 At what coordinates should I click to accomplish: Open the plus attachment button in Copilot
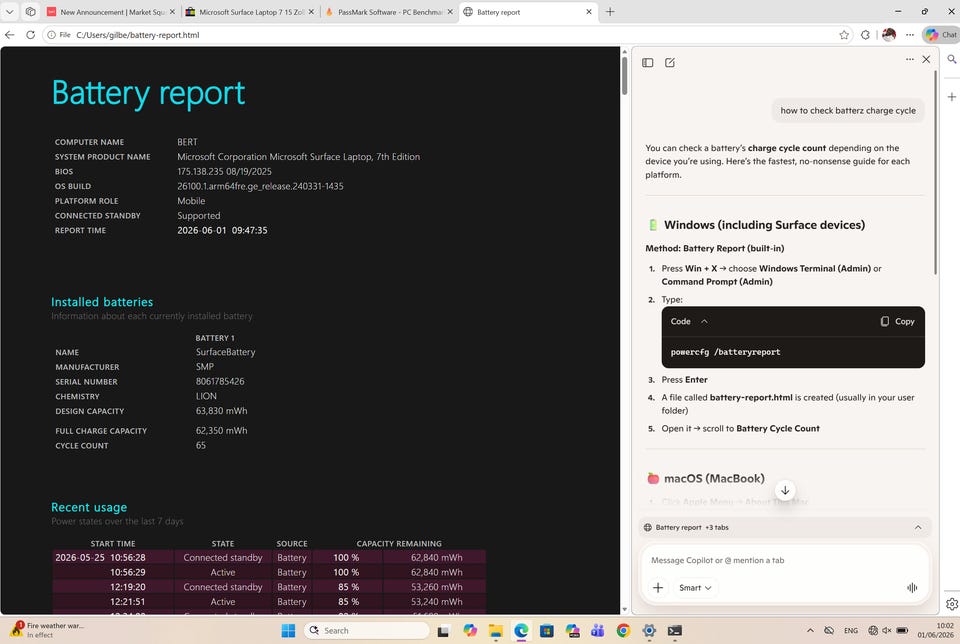(x=658, y=588)
